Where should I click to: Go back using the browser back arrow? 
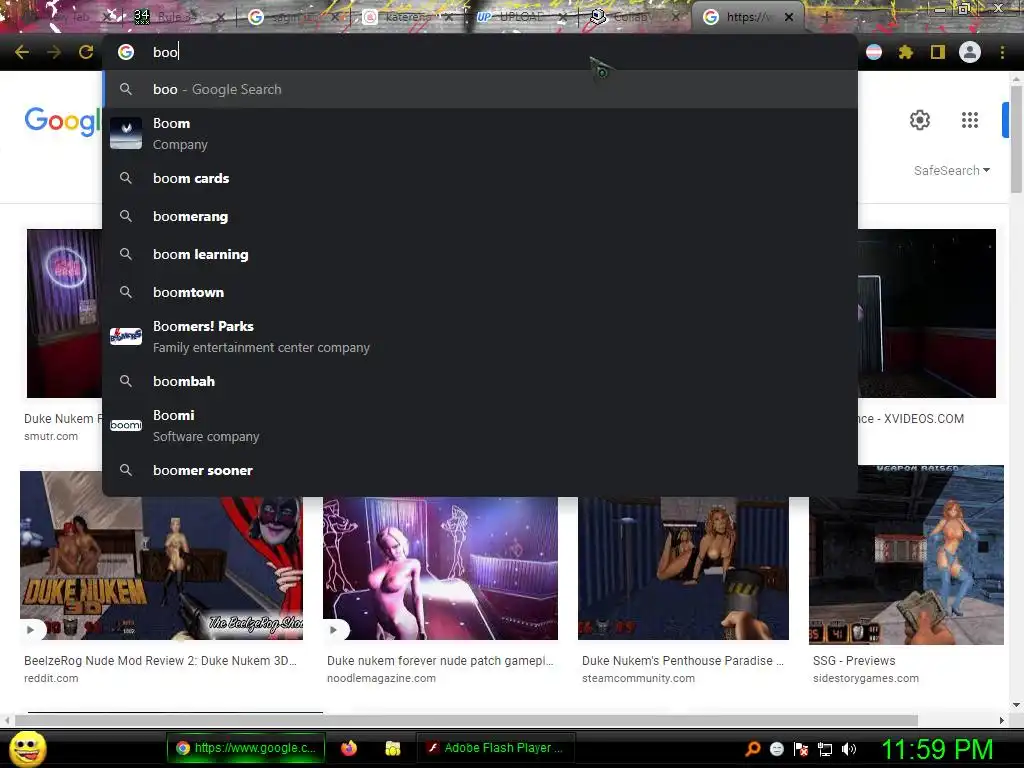click(22, 52)
